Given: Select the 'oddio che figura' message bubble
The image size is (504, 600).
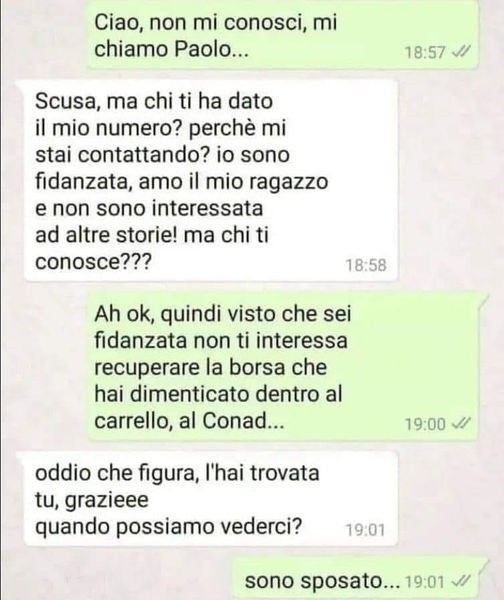Looking at the screenshot, I should point(211,499).
